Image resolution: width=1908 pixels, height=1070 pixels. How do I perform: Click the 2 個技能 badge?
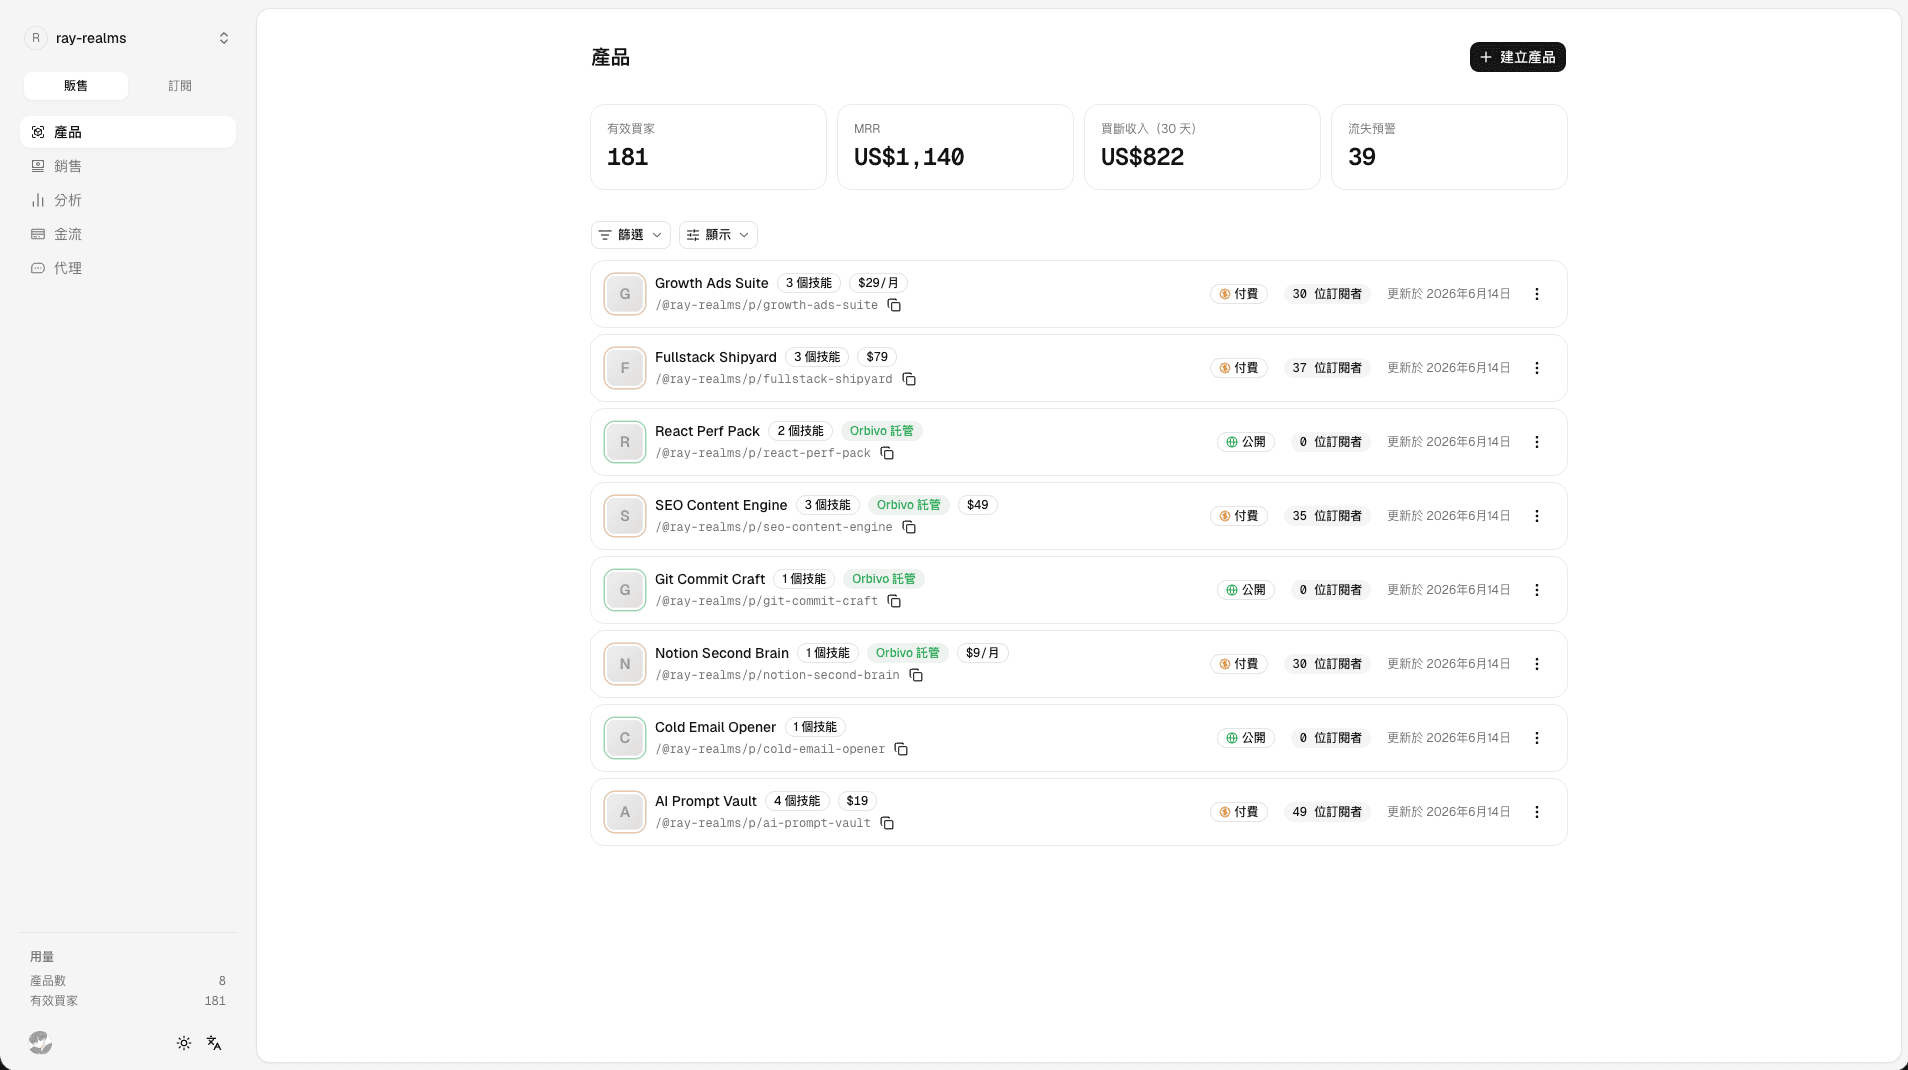pyautogui.click(x=801, y=431)
